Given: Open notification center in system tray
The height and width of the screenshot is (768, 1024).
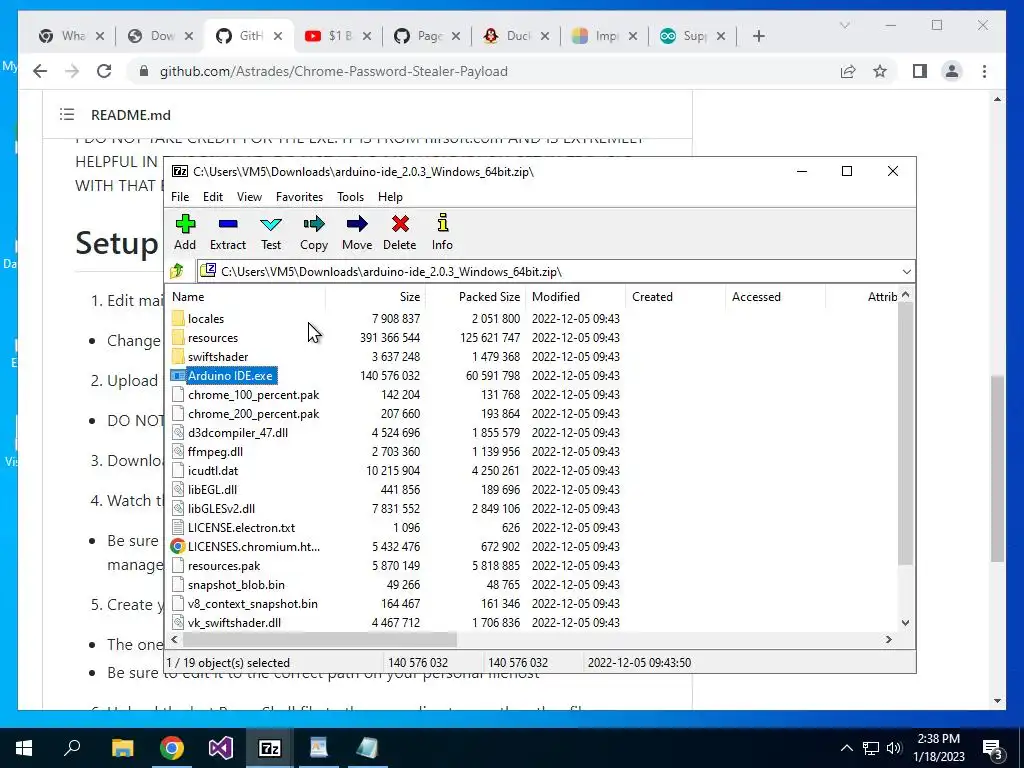Looking at the screenshot, I should tap(993, 748).
